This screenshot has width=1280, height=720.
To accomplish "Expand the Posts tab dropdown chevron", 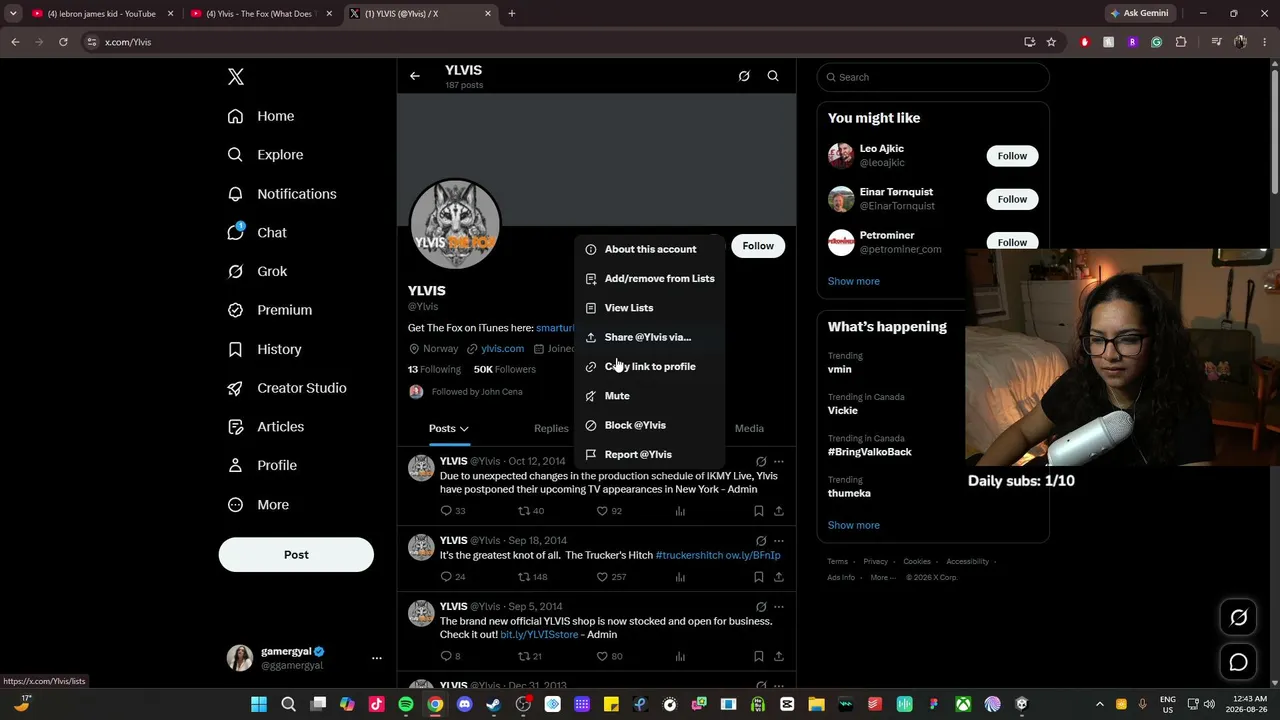I will tap(464, 429).
